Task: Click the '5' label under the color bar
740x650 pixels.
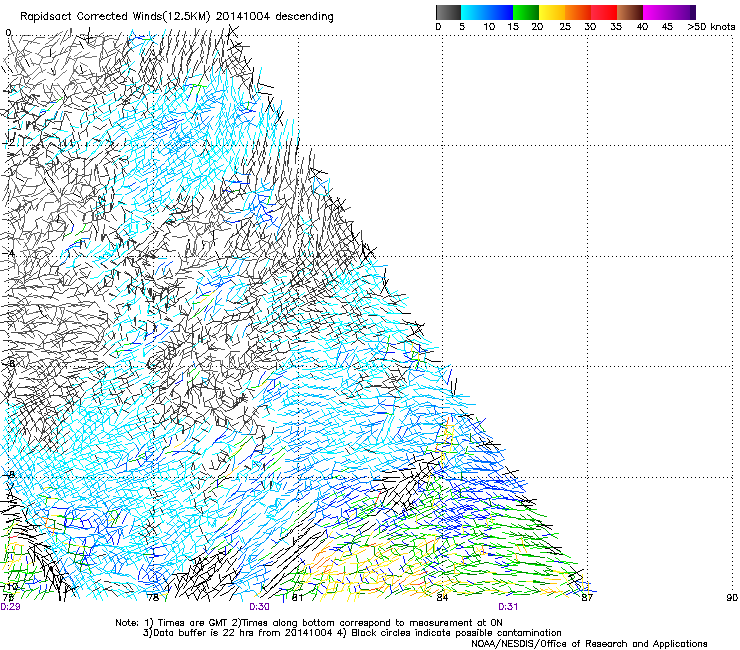Action: [462, 27]
